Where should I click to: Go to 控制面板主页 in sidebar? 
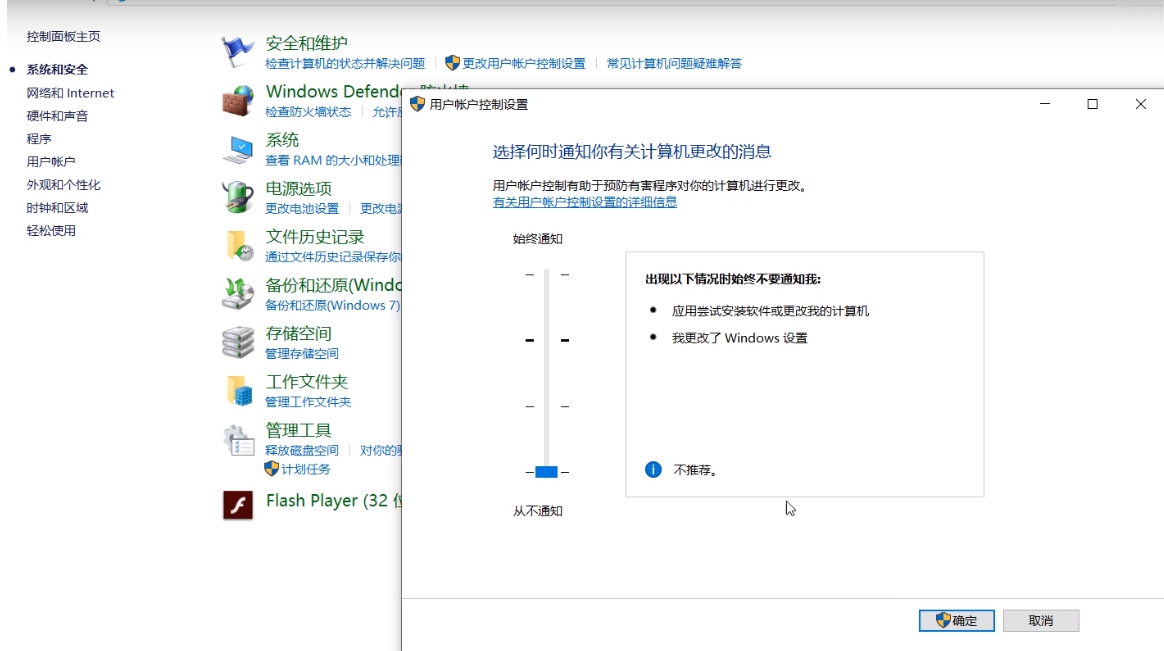pyautogui.click(x=63, y=36)
